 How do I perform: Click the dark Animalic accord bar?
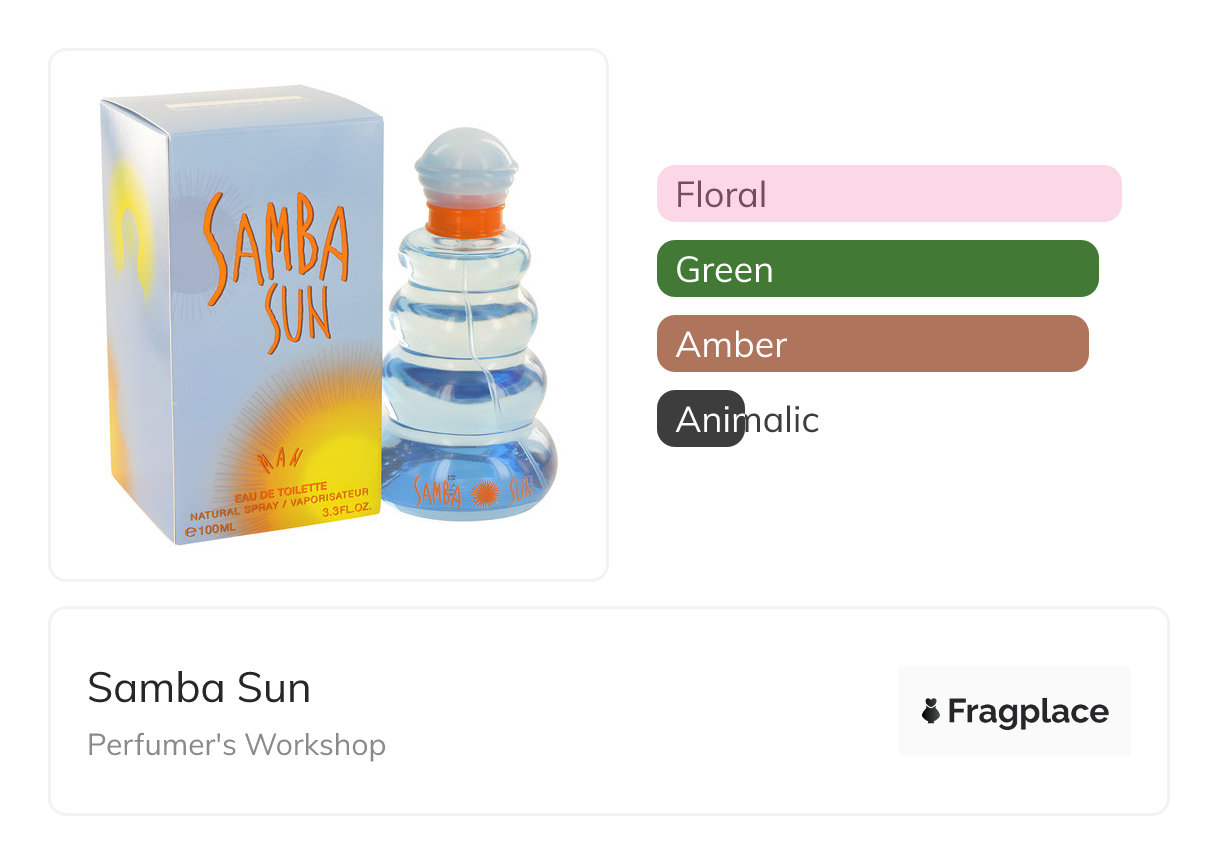click(x=700, y=419)
